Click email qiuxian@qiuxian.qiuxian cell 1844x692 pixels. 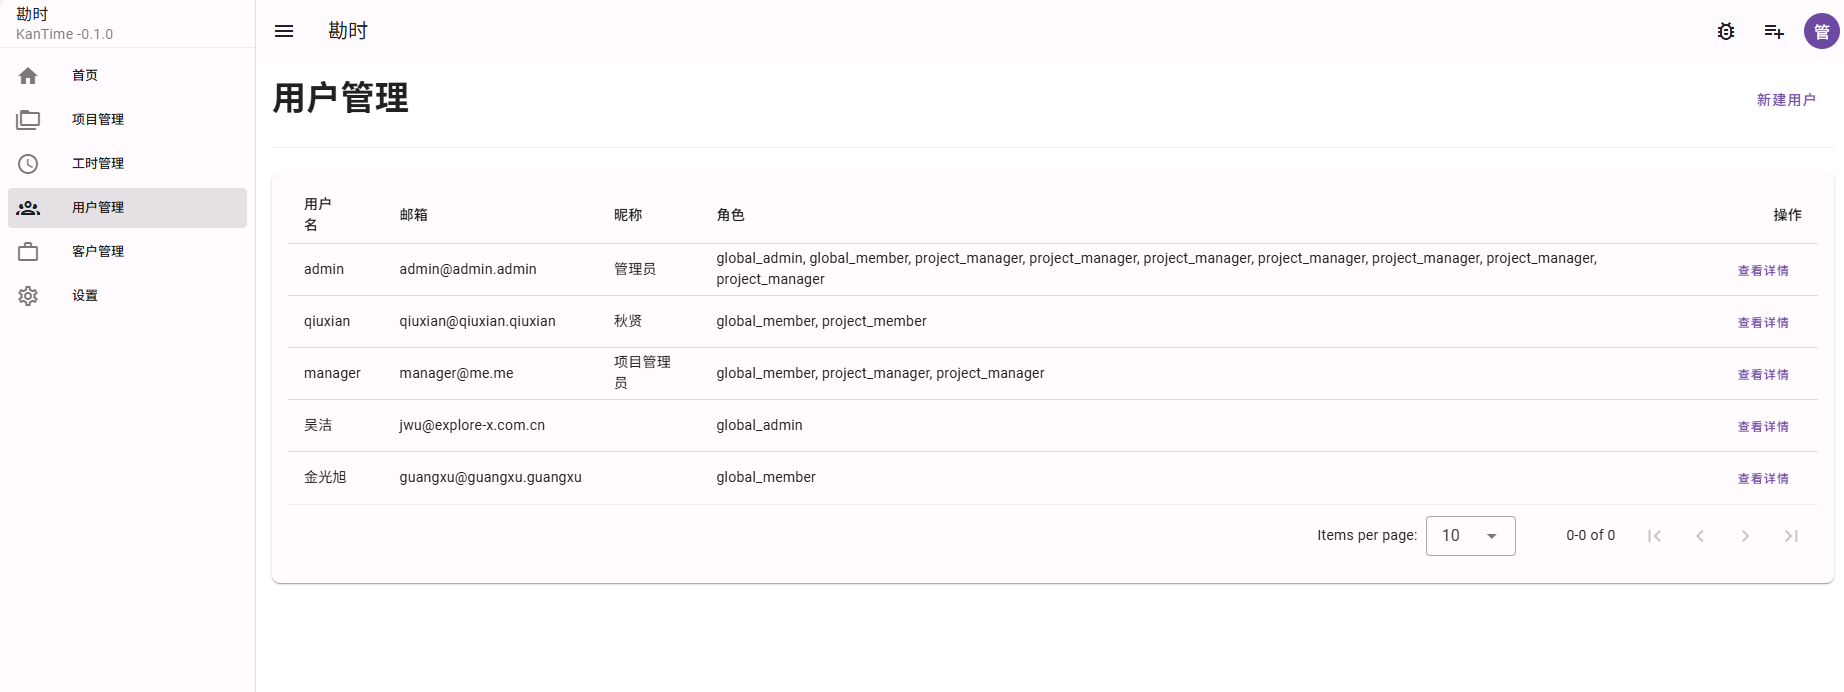point(477,321)
